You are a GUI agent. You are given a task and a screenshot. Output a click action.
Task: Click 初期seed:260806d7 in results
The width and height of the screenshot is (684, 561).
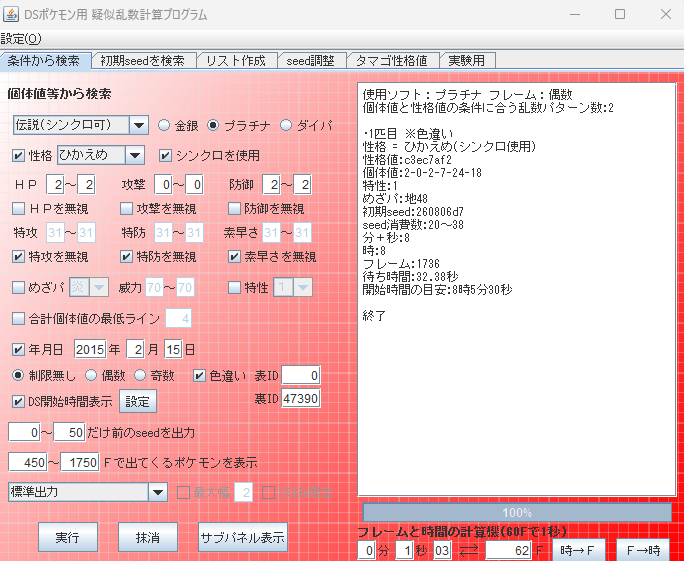[x=413, y=212]
